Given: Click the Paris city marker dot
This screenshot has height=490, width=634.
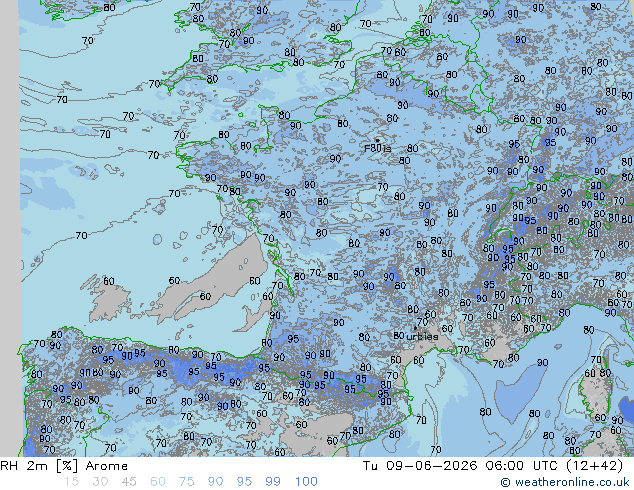Looking at the screenshot, I should coord(378,140).
